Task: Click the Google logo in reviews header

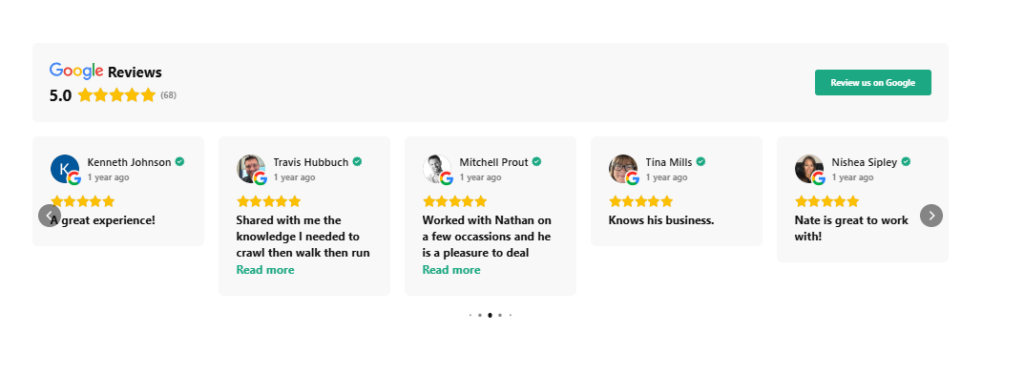Action: click(x=76, y=71)
